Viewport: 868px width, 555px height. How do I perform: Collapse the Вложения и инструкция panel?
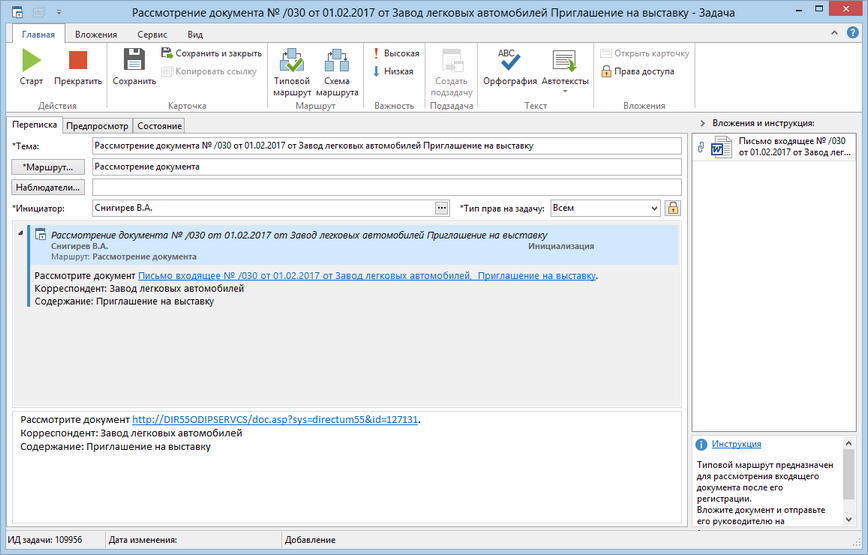(702, 123)
